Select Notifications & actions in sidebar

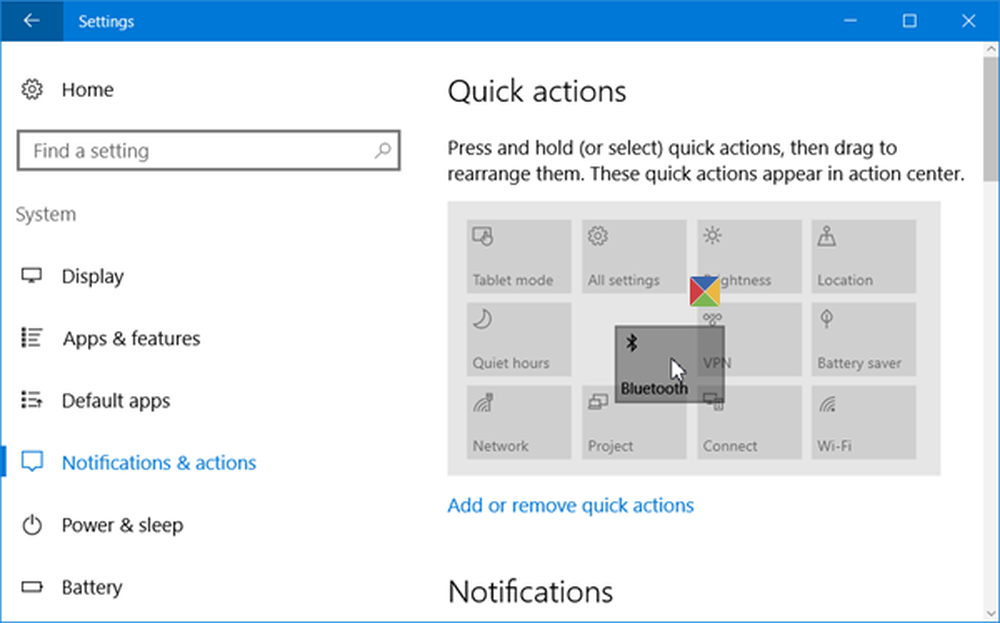tap(159, 463)
